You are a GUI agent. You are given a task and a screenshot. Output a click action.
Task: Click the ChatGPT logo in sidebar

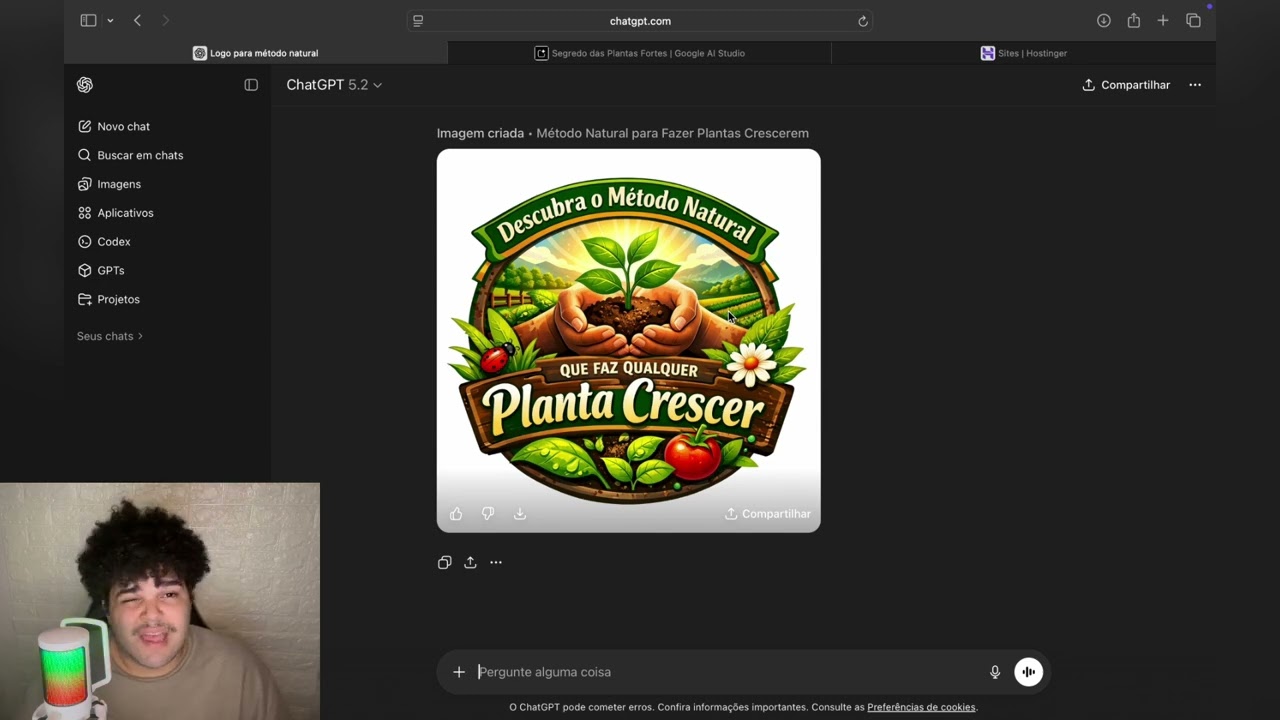pos(85,85)
